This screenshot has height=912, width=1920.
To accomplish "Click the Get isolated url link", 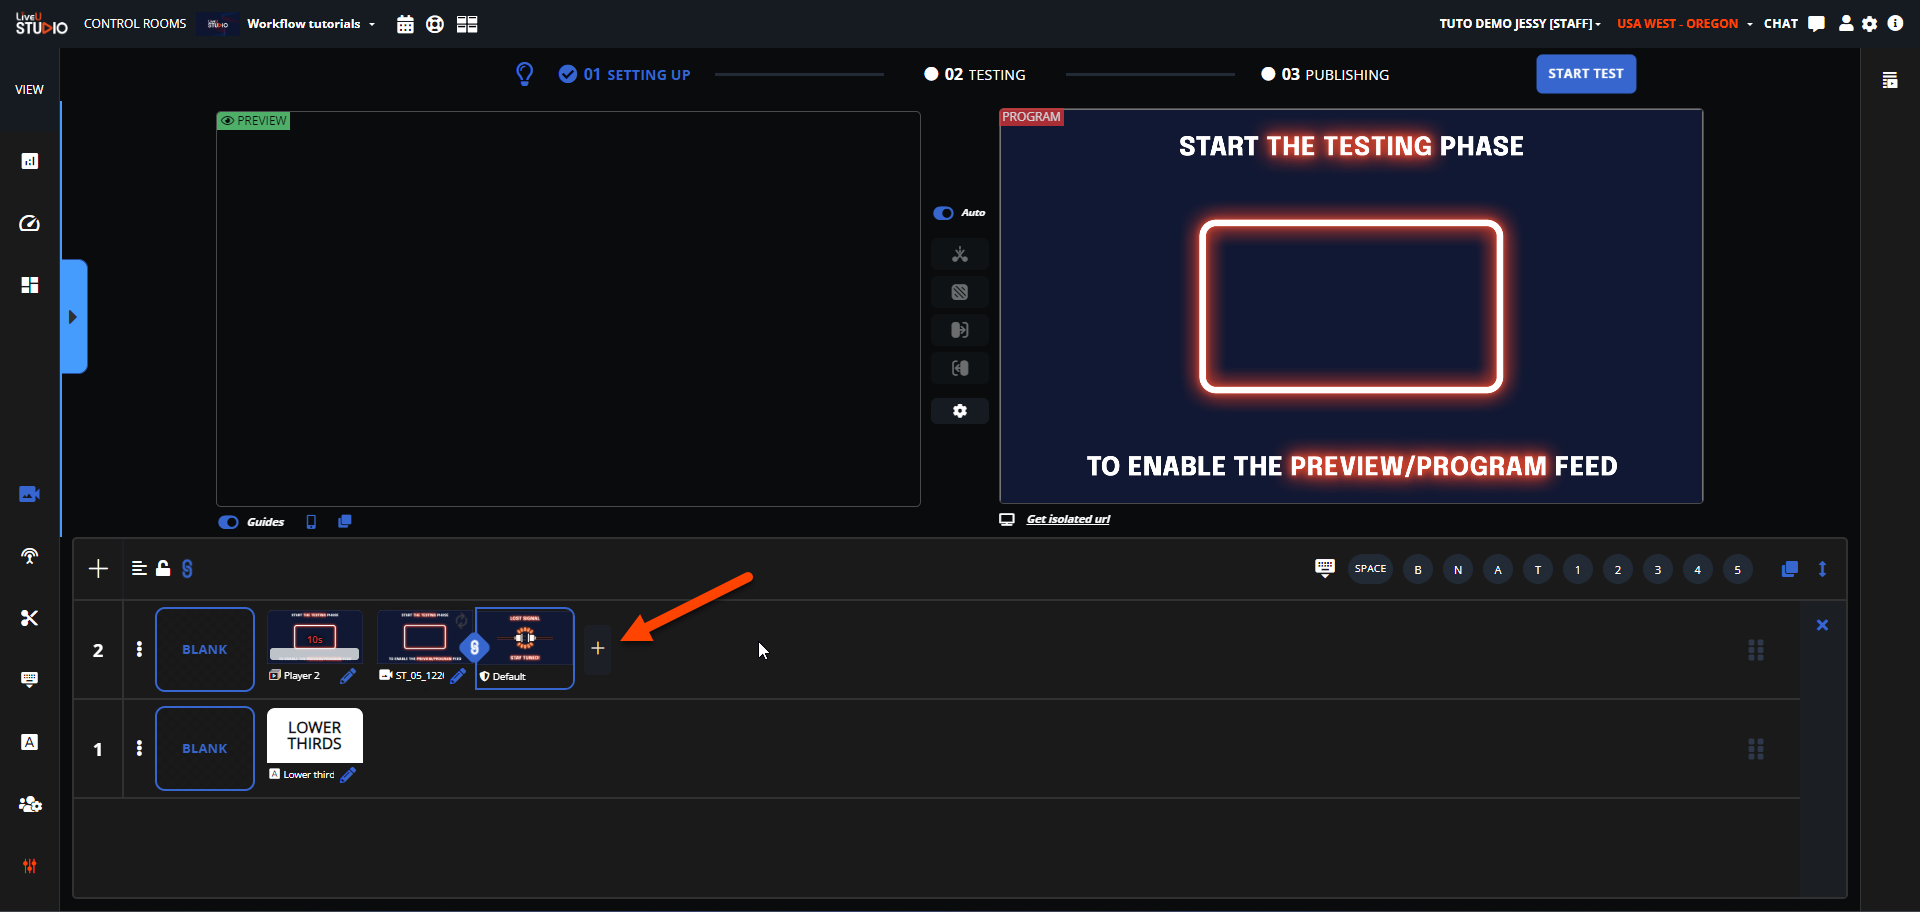I will pyautogui.click(x=1068, y=519).
